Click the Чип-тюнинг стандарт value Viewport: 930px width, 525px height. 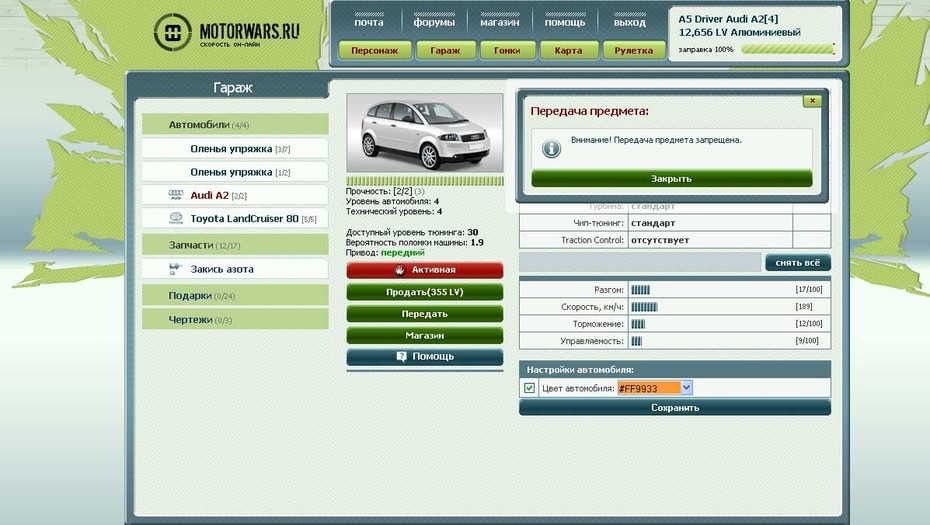pos(653,223)
